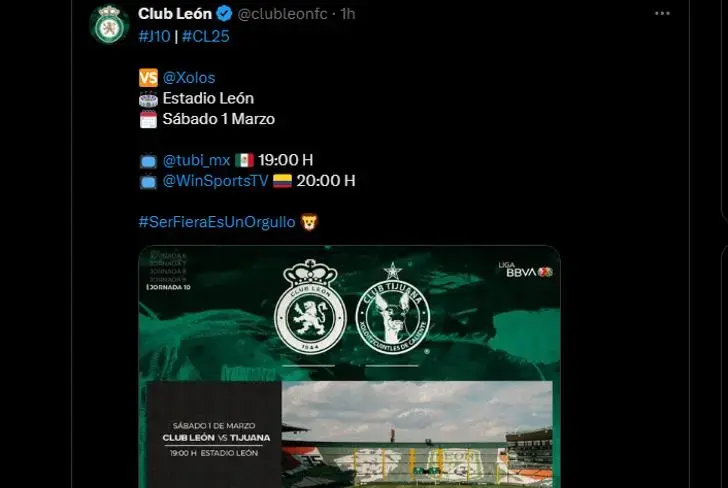728x488 pixels.
Task: Open the @clubleonfc handle
Action: click(282, 14)
